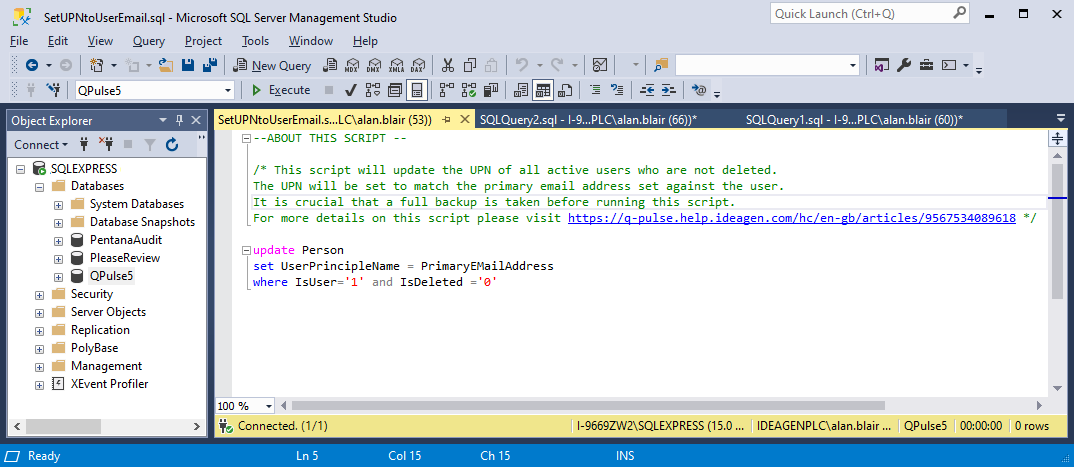Click the Copy icon in toolbar
The width and height of the screenshot is (1074, 467).
point(470,66)
